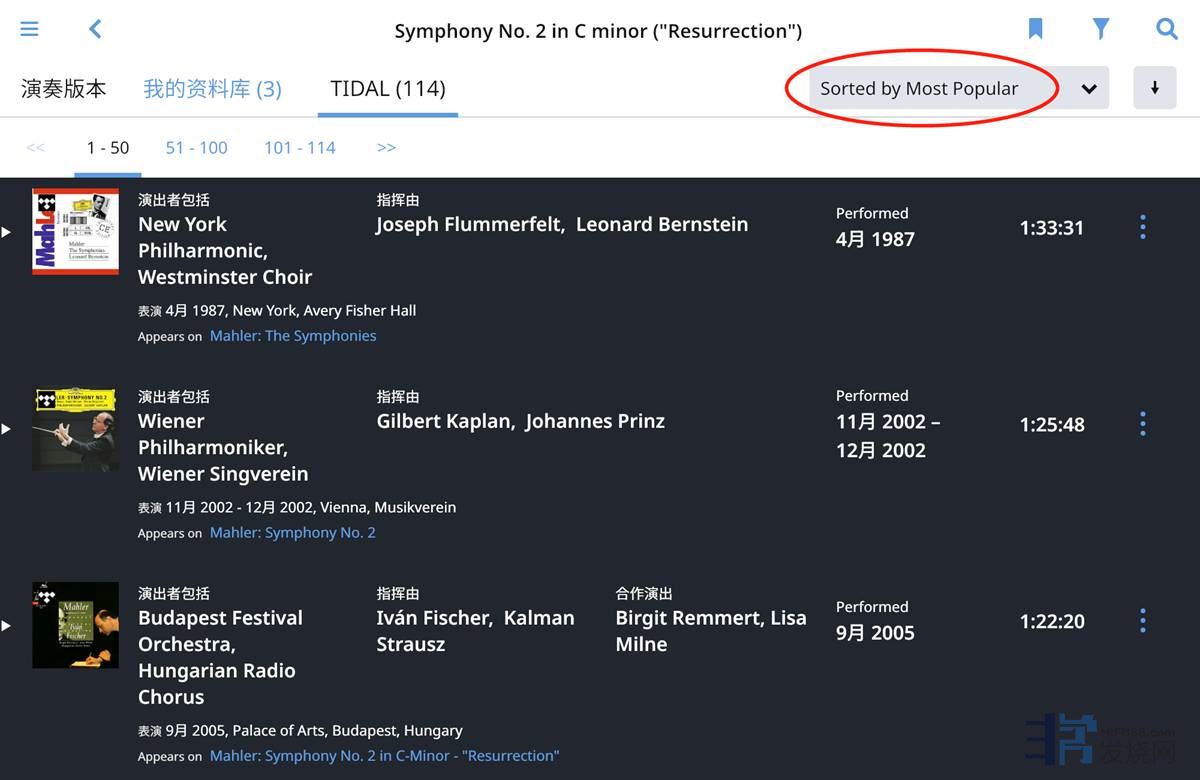1200x780 pixels.
Task: Select the TIDAL (114) tab
Action: click(x=388, y=89)
